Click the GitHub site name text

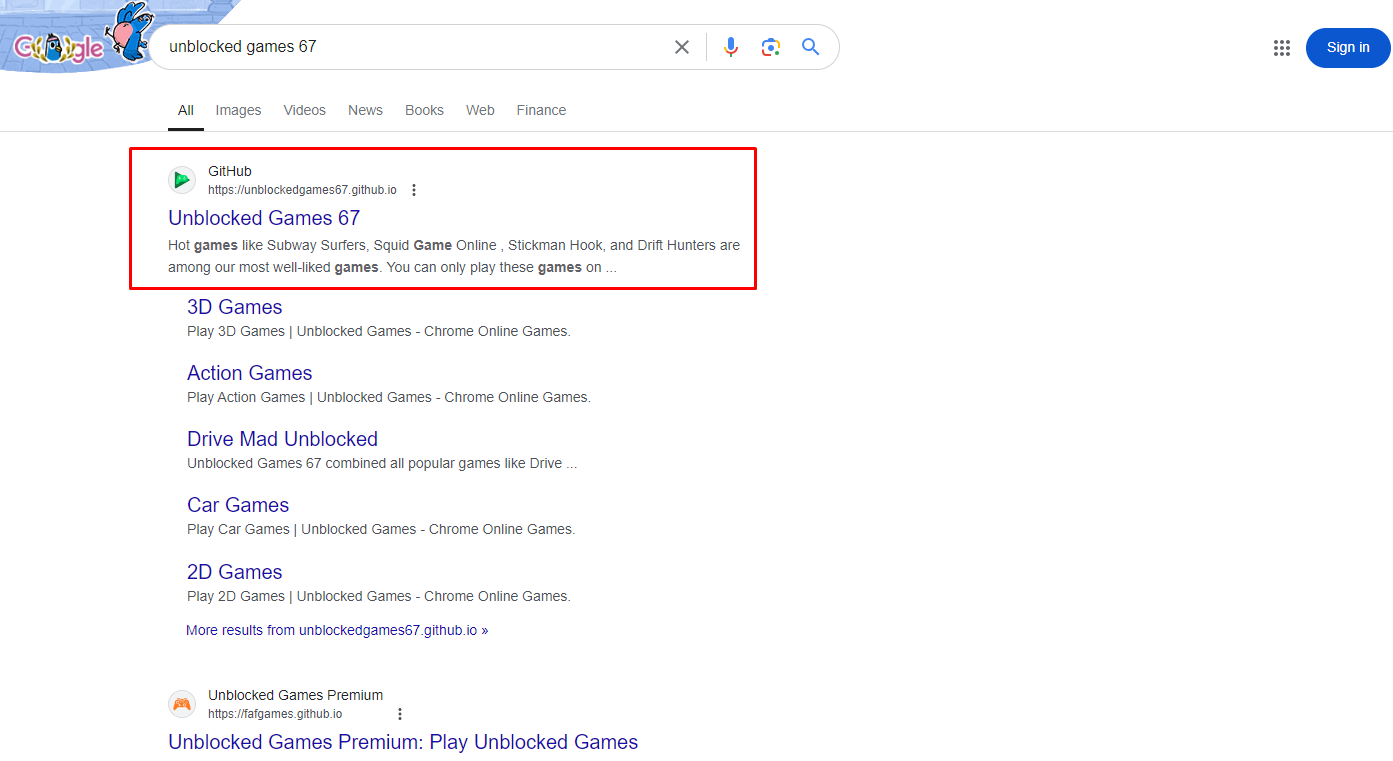pyautogui.click(x=230, y=171)
